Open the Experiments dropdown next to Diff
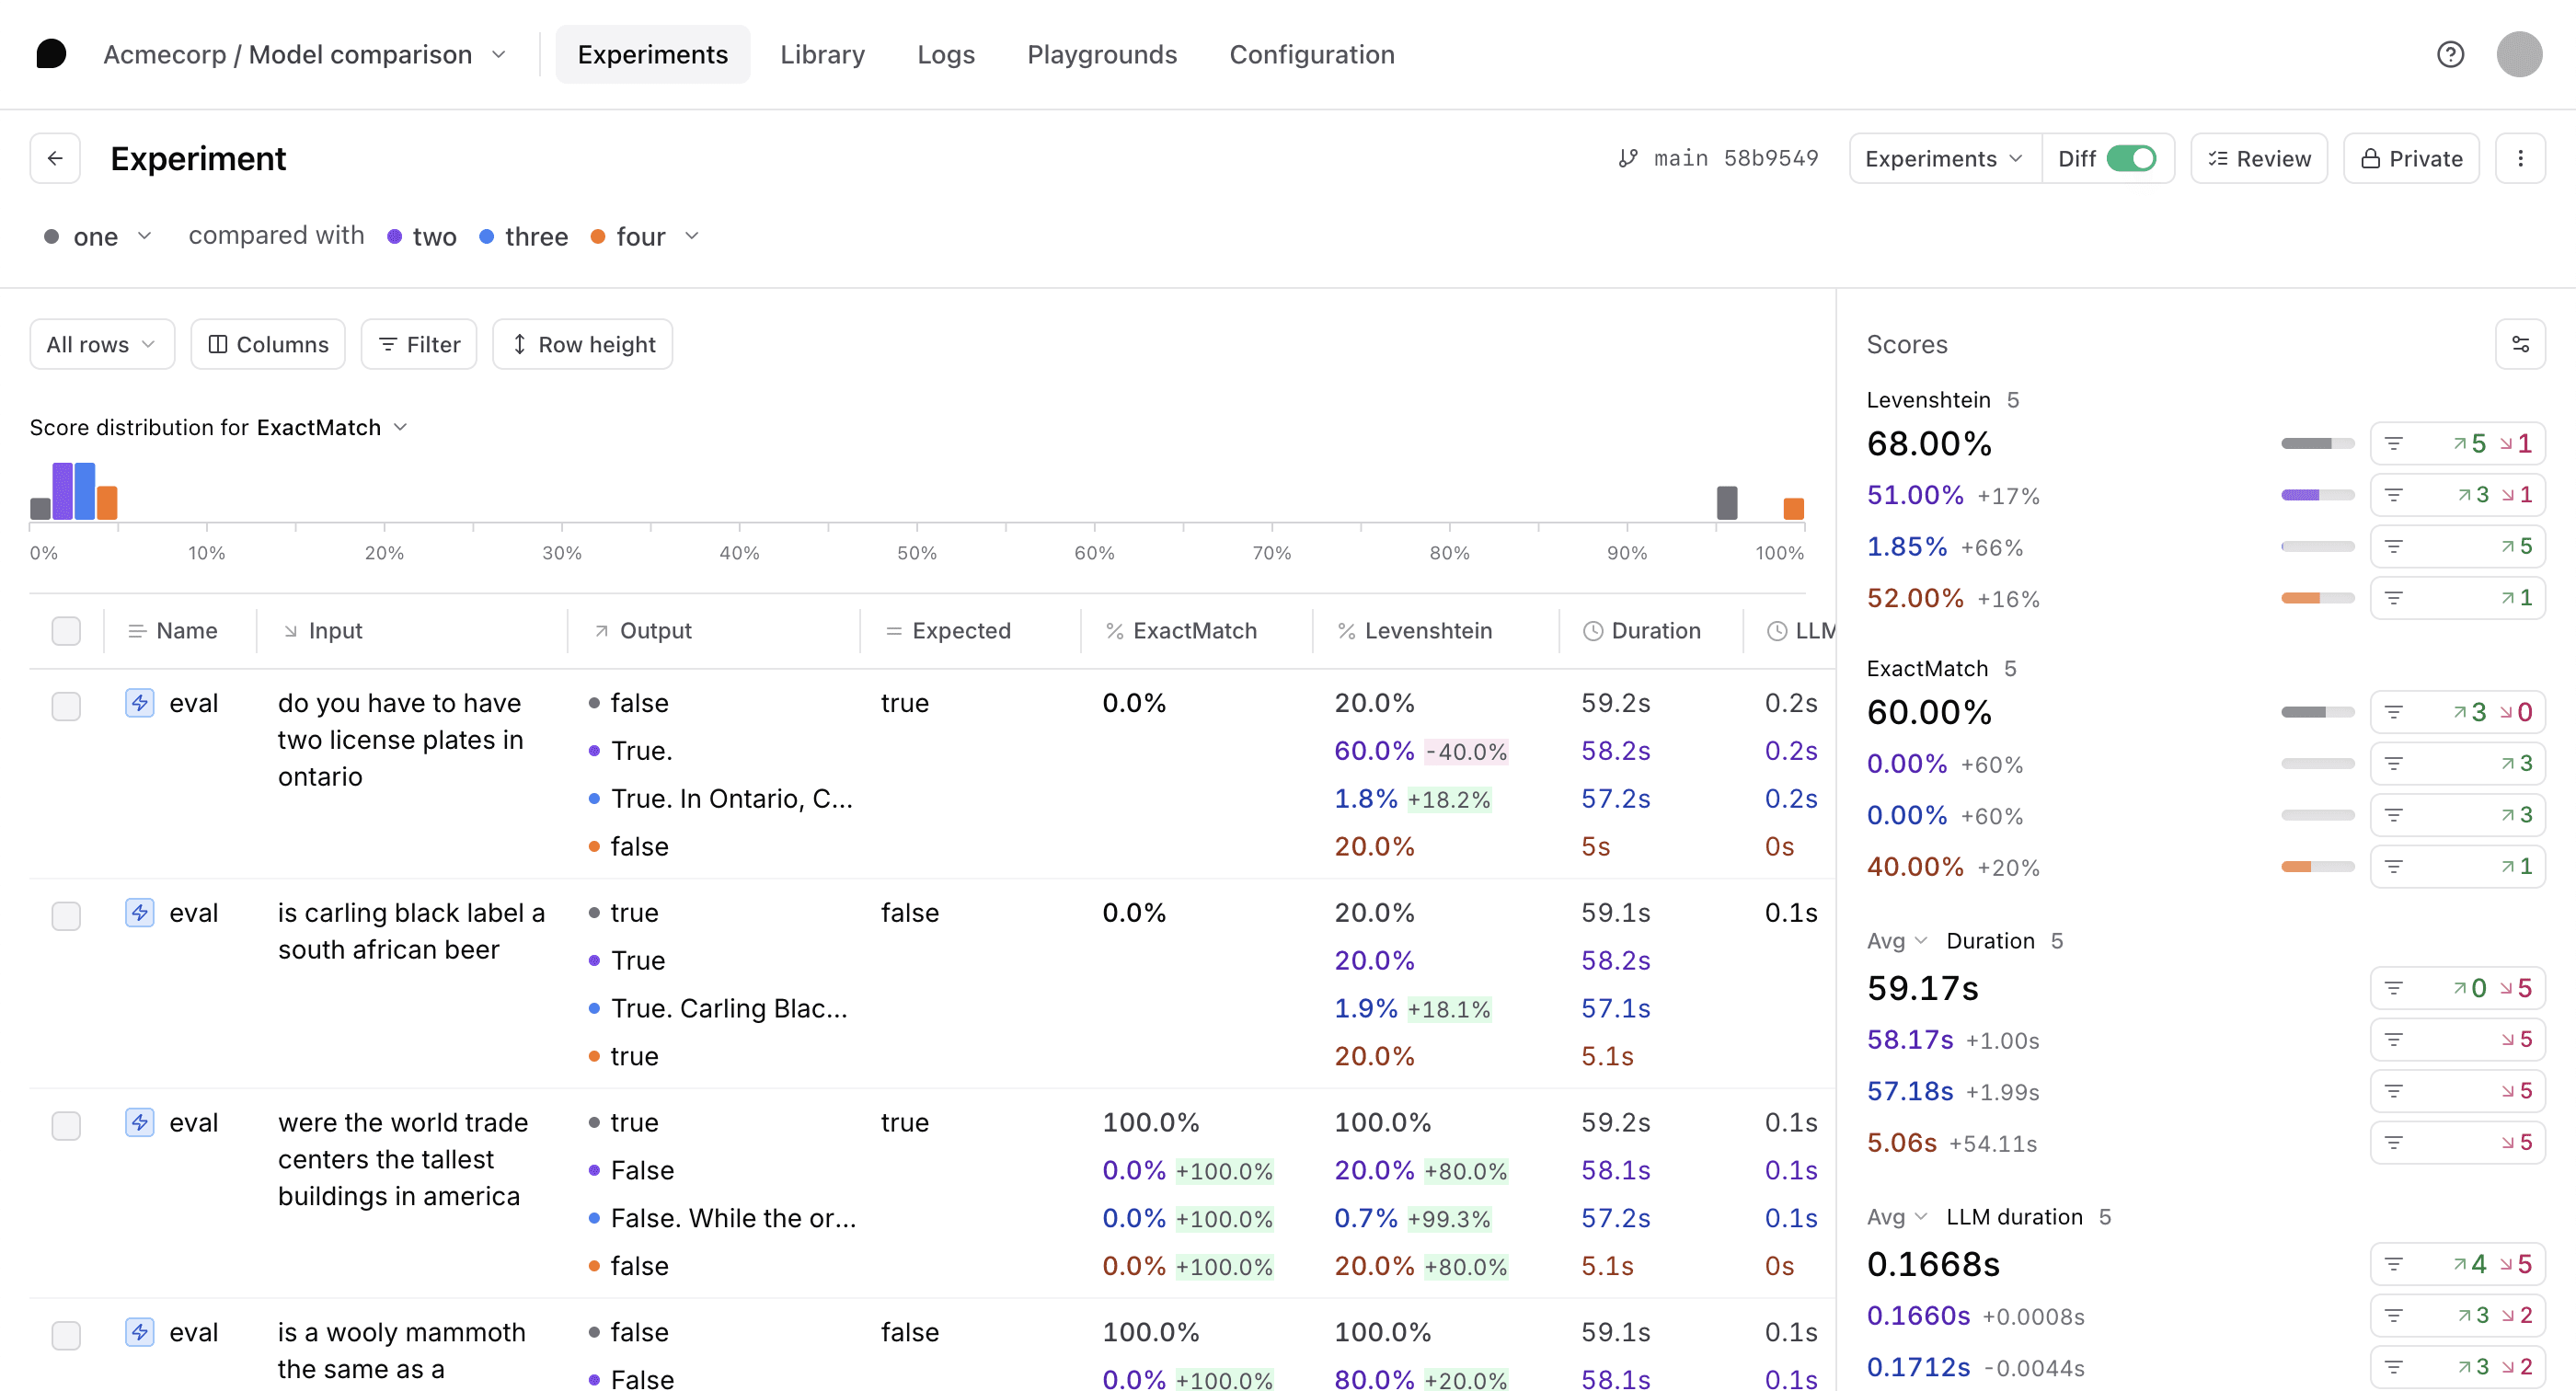 click(x=1943, y=158)
